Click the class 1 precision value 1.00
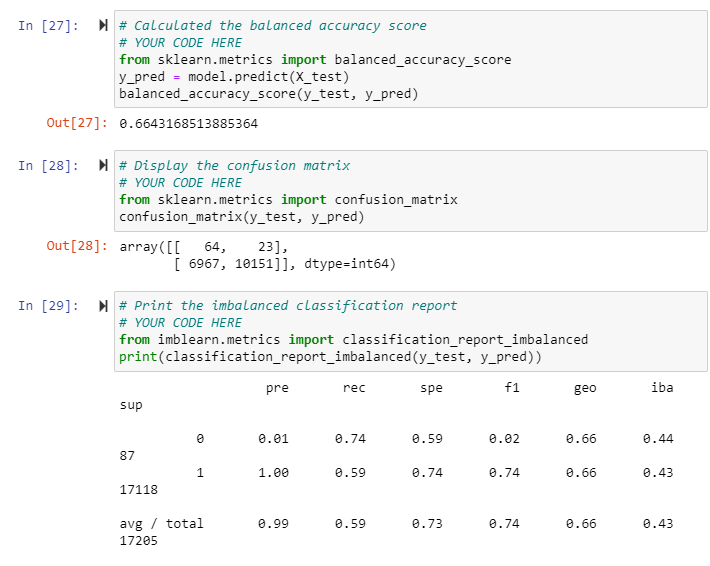Viewport: 710px width, 566px height. [x=273, y=473]
